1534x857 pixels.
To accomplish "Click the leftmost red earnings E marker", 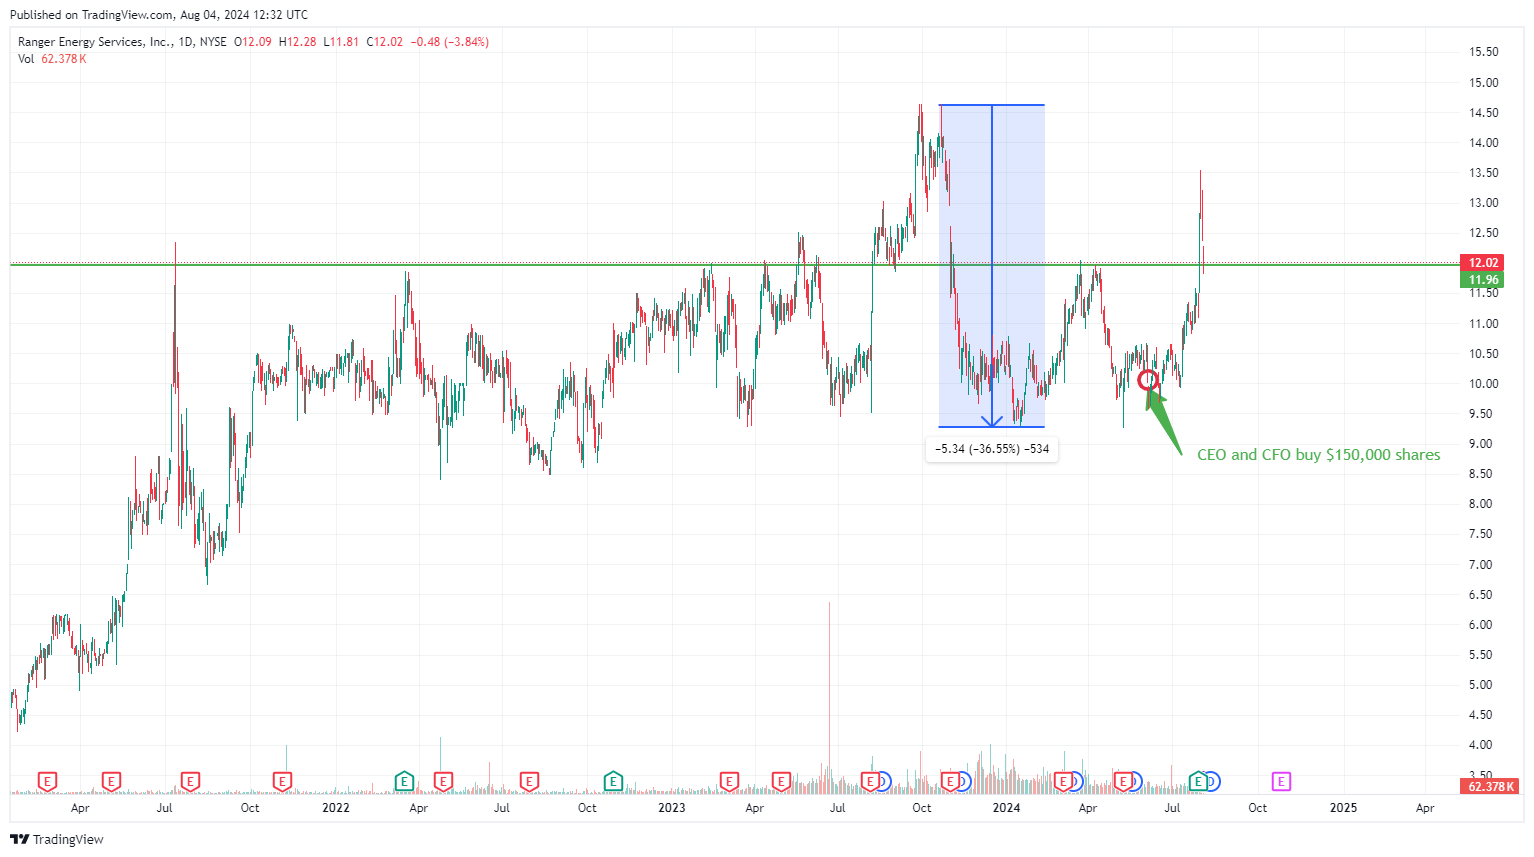I will coord(47,781).
